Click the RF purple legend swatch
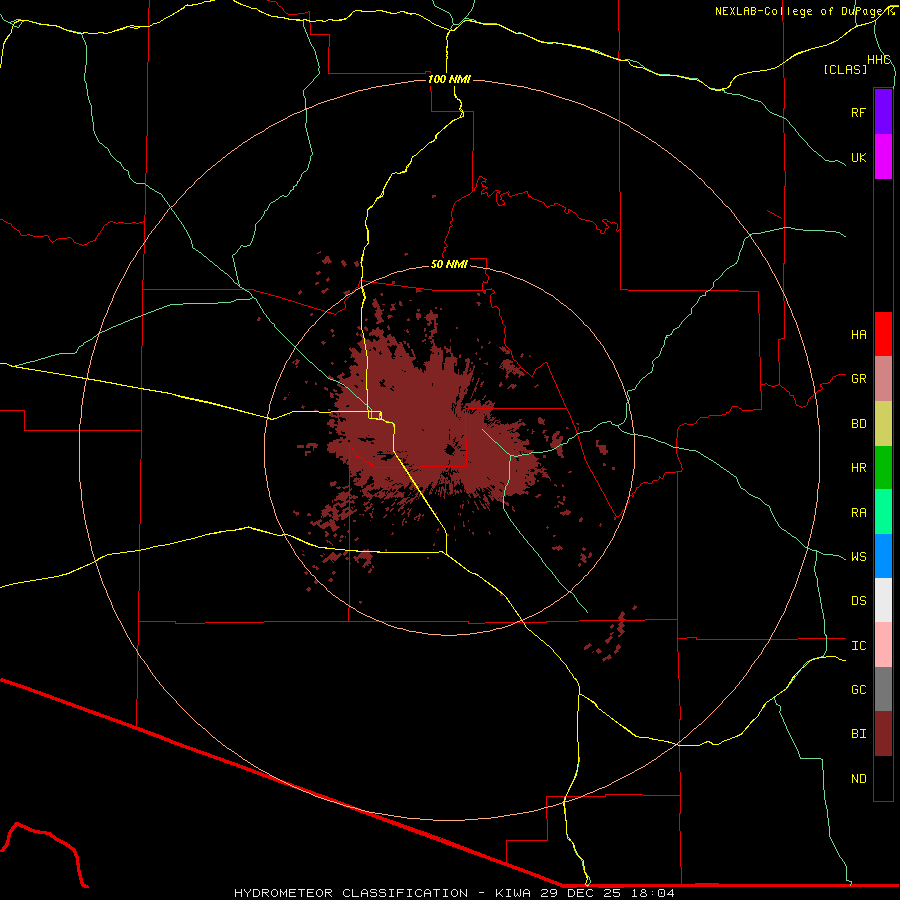The height and width of the screenshot is (900, 900). pos(883,112)
